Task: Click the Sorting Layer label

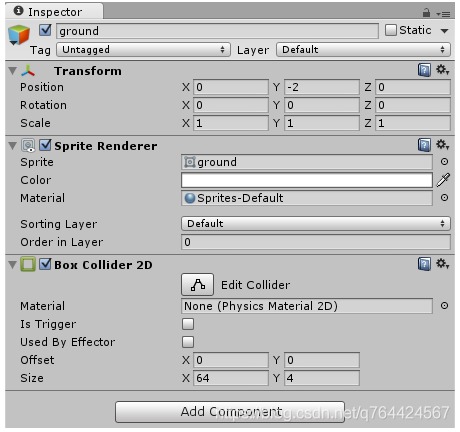Action: [x=59, y=224]
